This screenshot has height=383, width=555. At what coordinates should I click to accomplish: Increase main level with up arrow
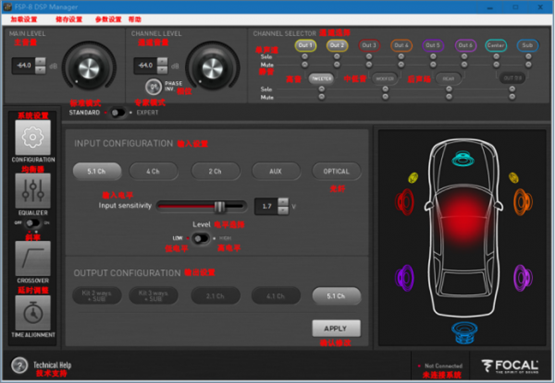click(x=41, y=61)
